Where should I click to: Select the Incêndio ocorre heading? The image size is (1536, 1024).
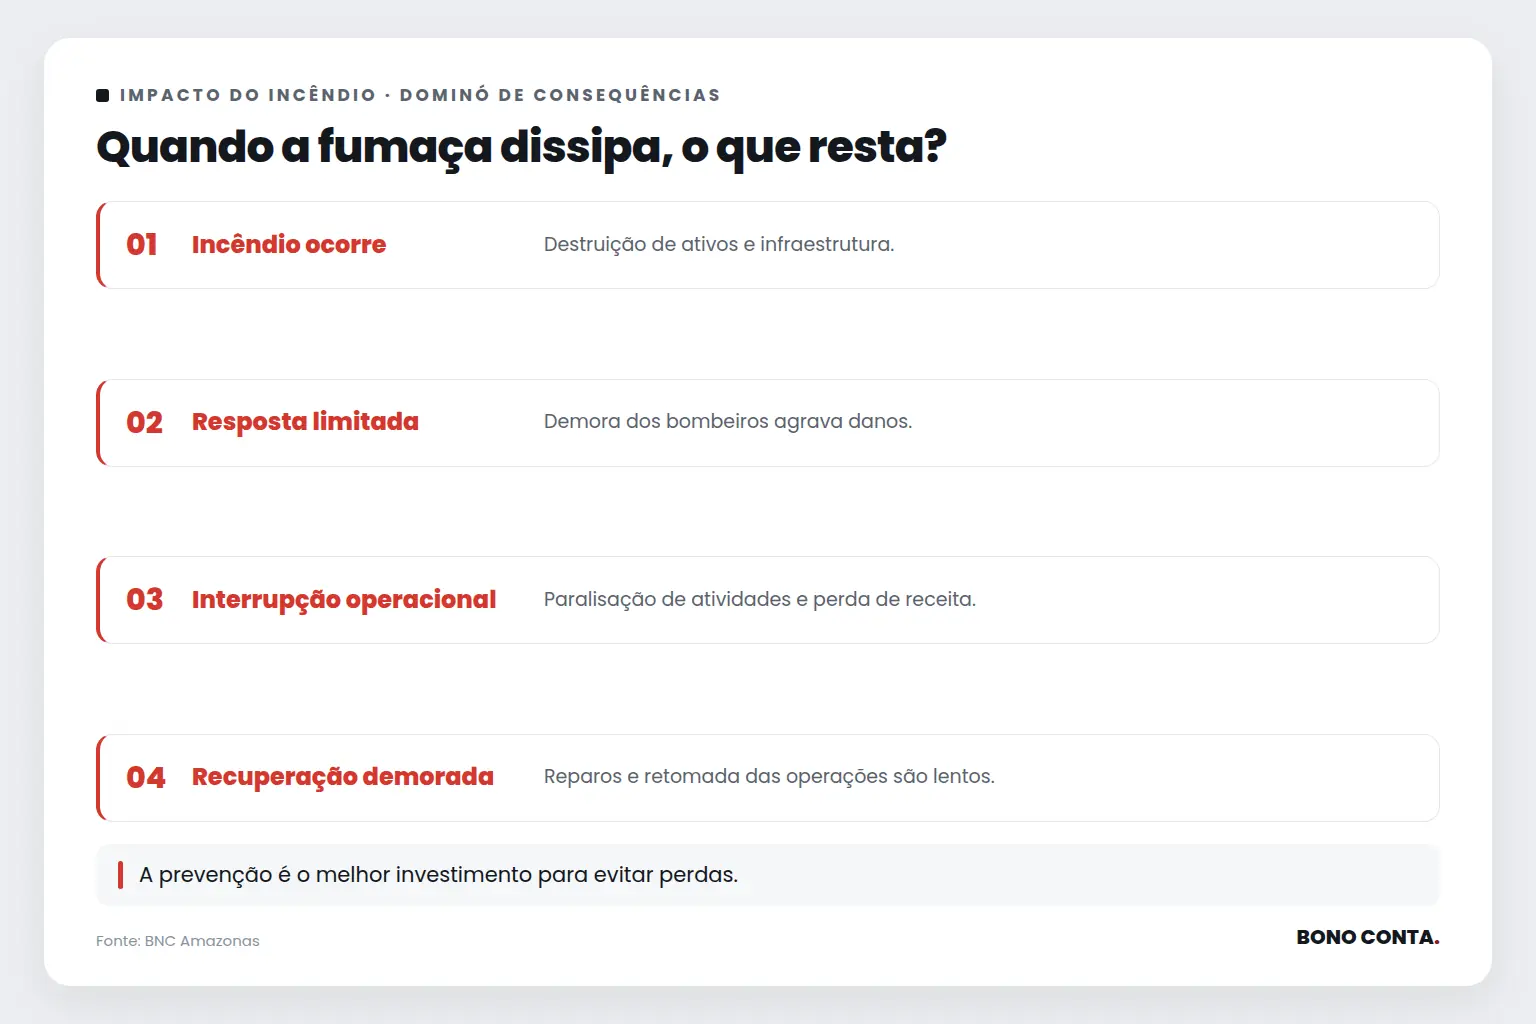289,245
